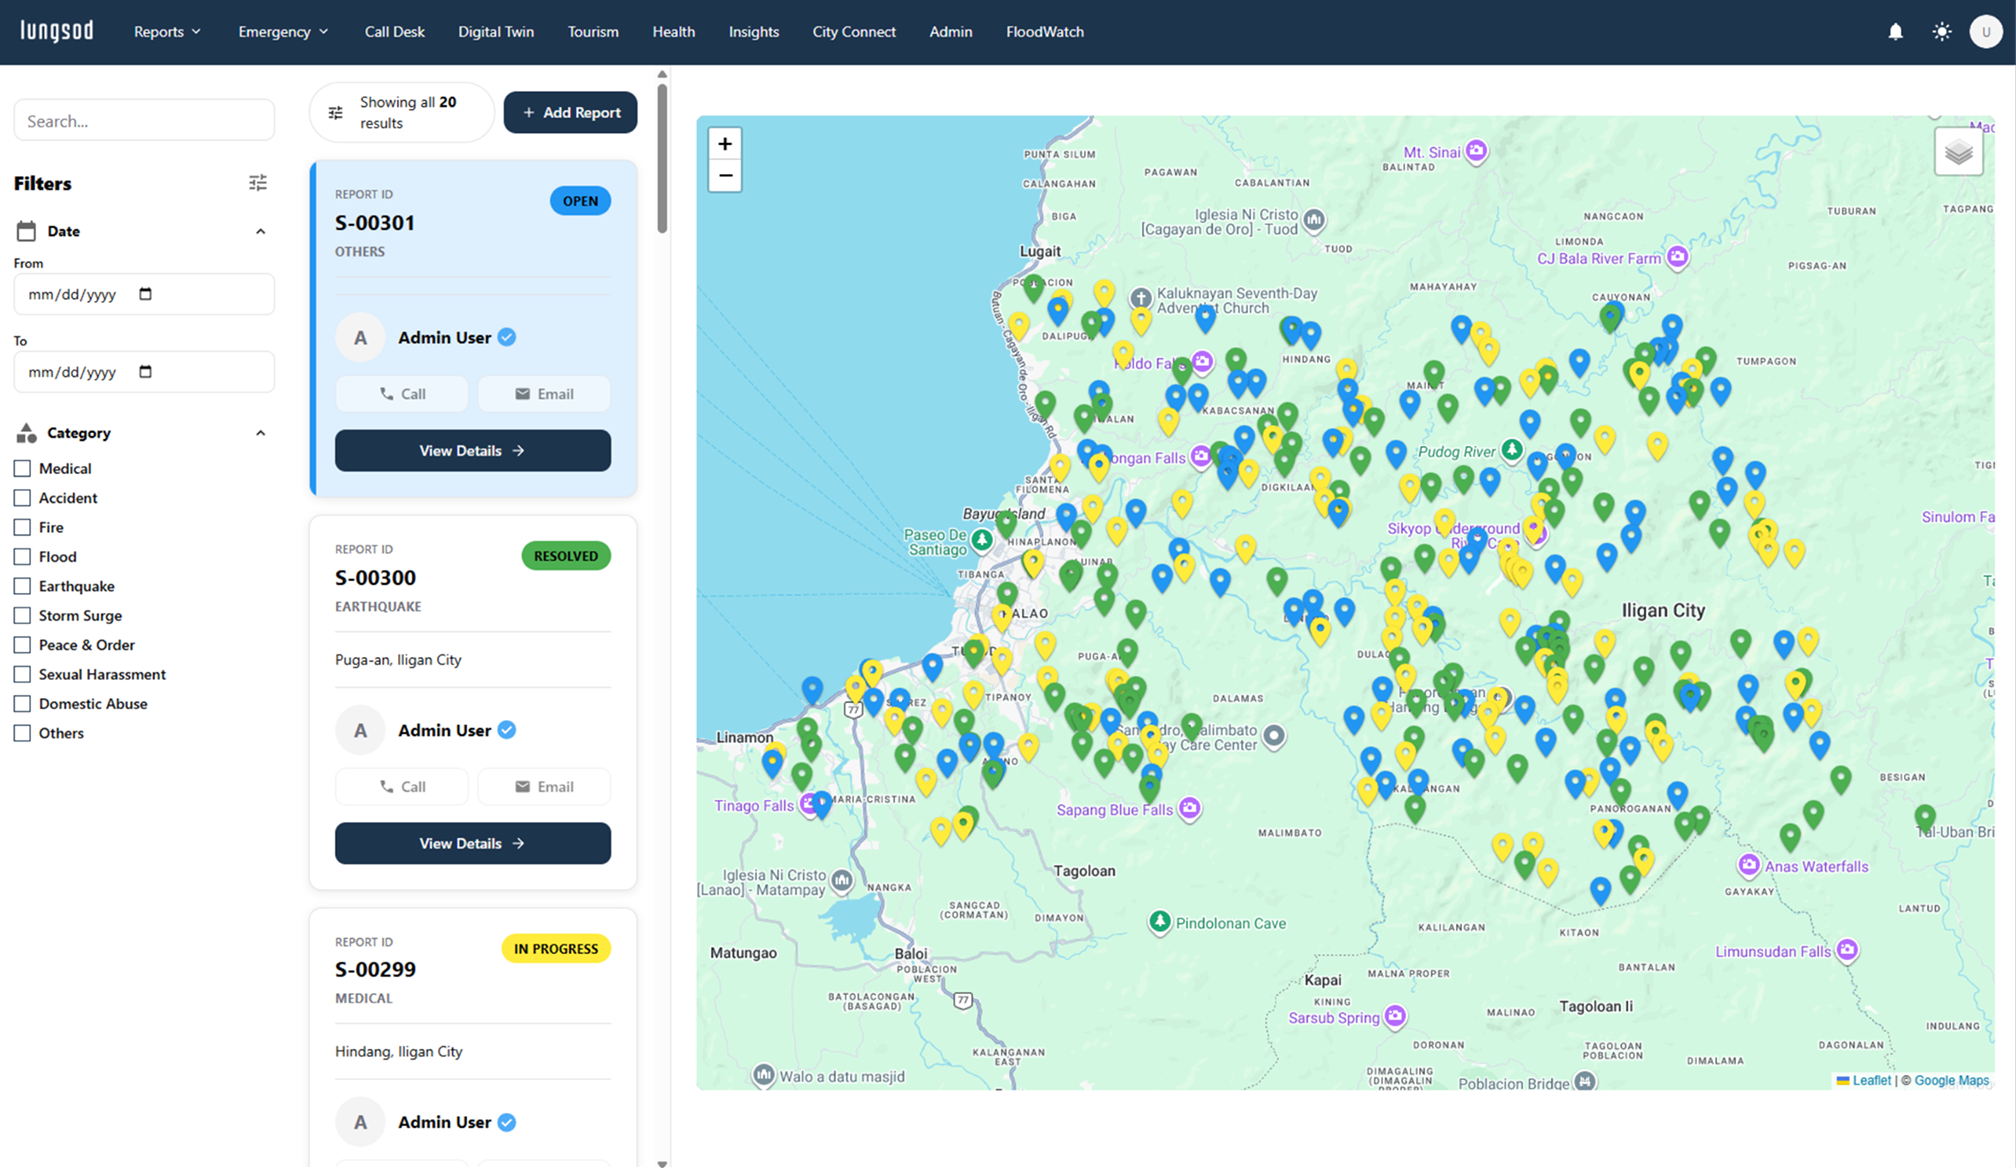Click the Iglesia Ni Cristo Tuod marker
Screen dimensions: 2016x1168
pos(1315,219)
